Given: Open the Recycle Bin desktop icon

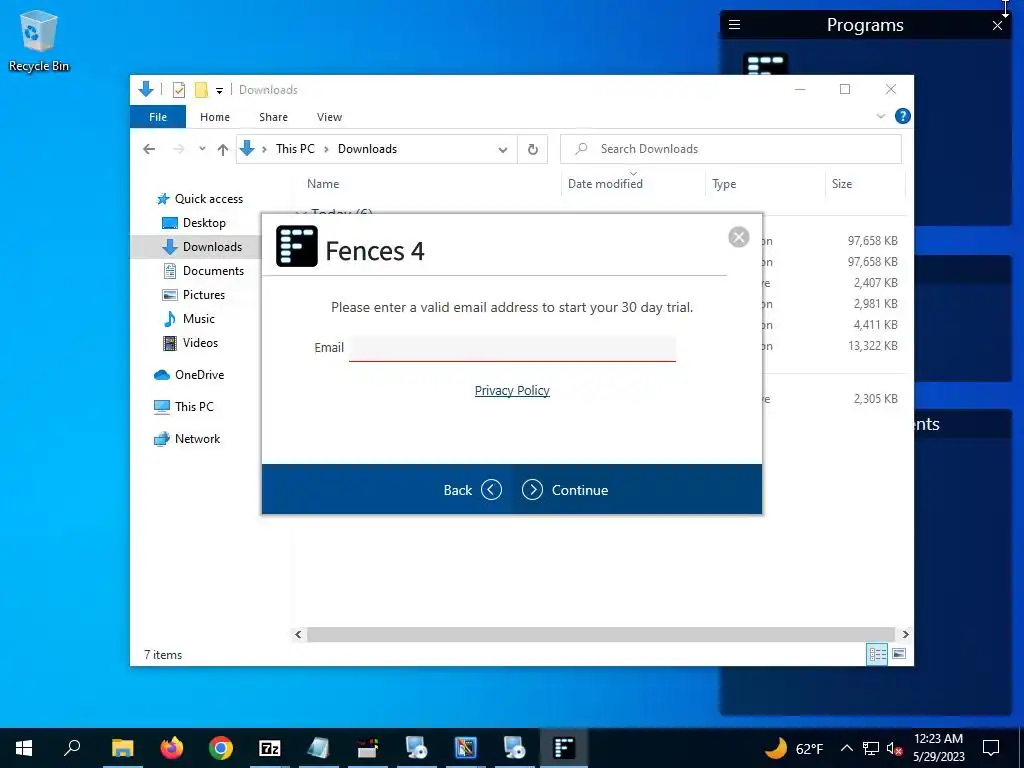Looking at the screenshot, I should 39,42.
